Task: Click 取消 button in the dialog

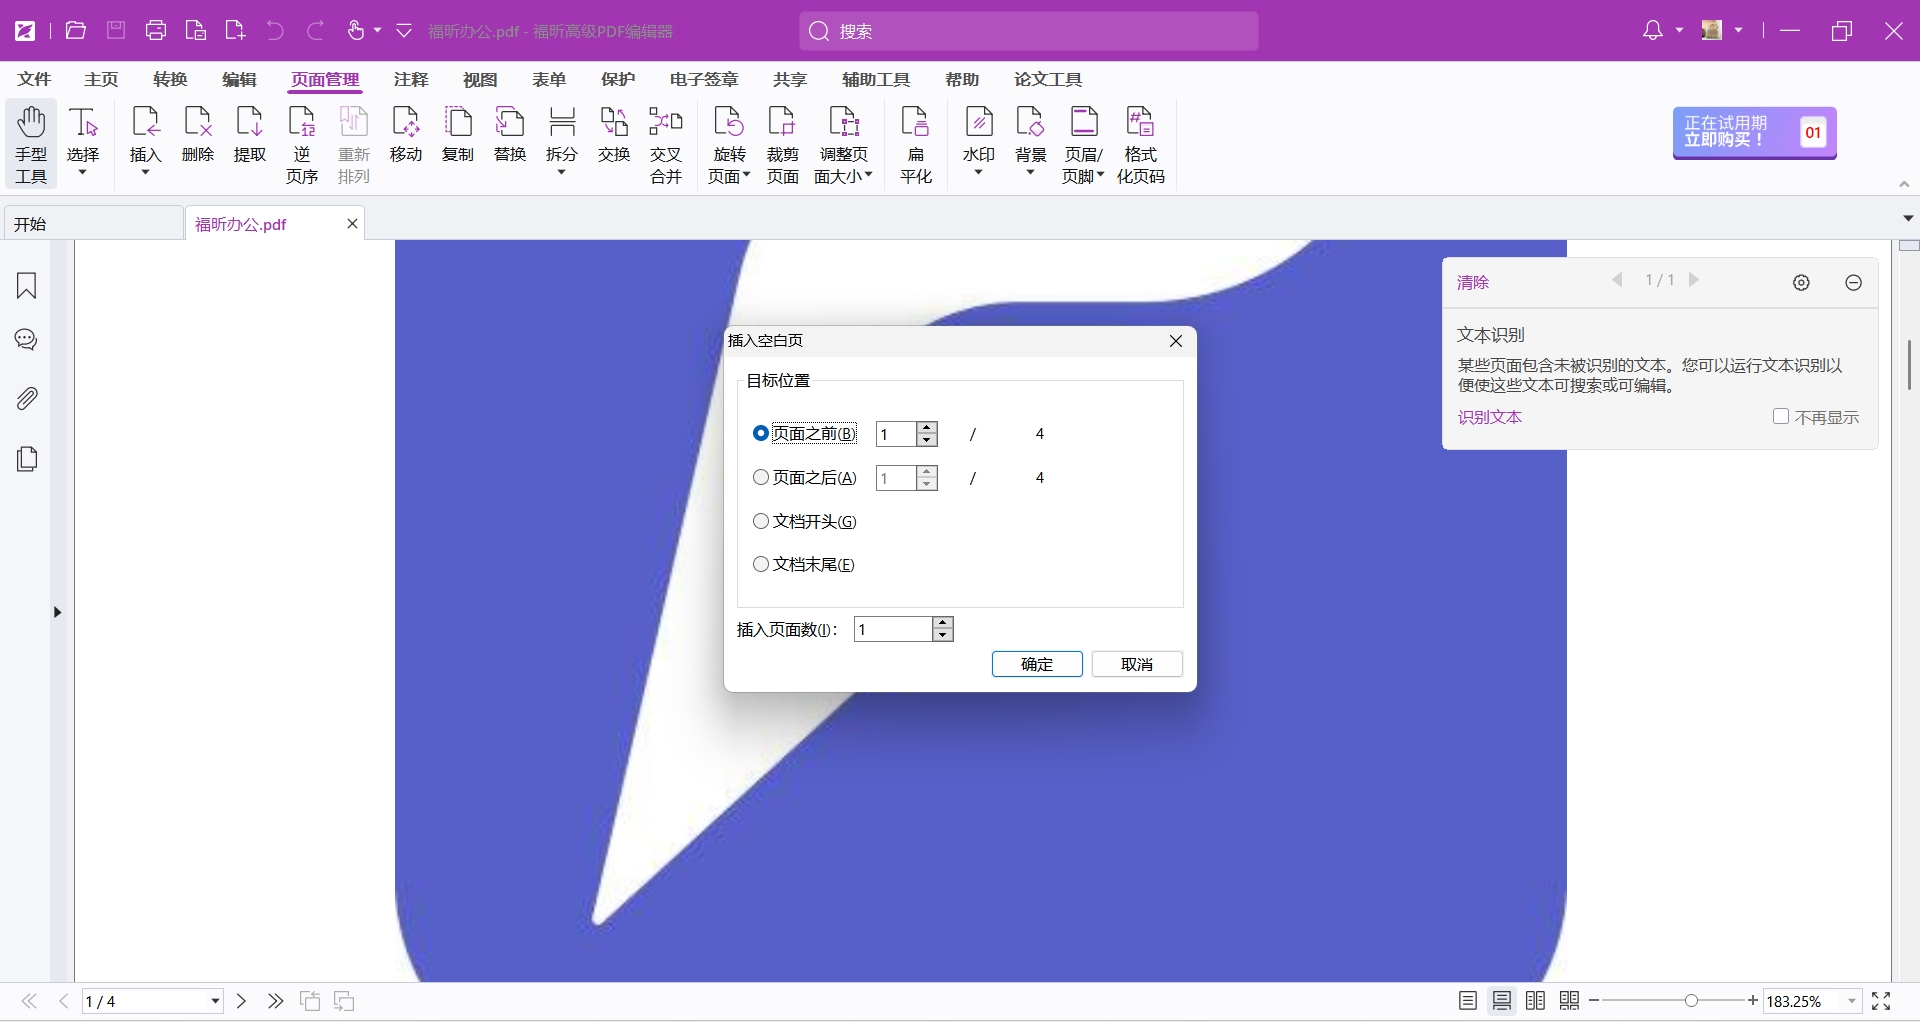Action: 1137,664
